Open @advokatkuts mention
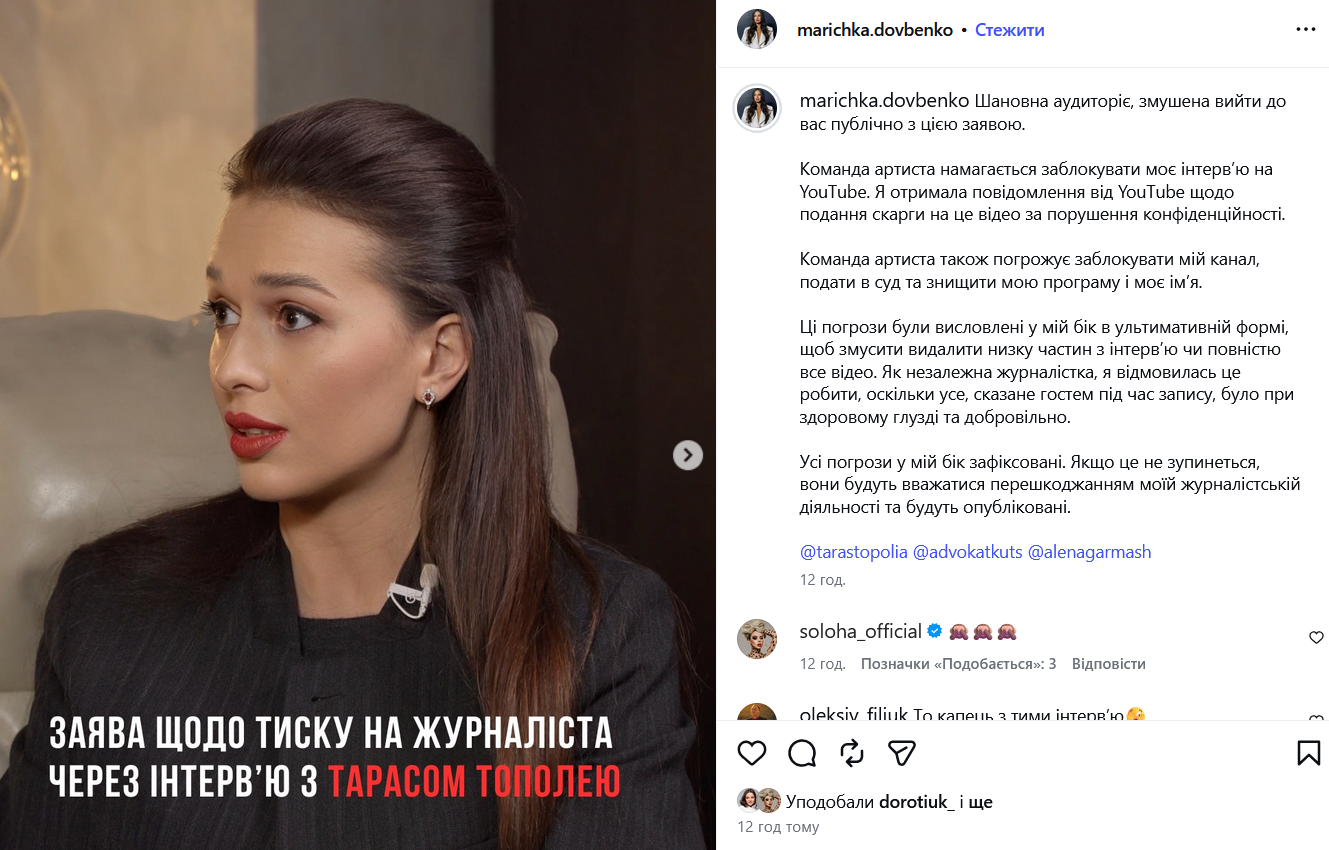 (968, 552)
